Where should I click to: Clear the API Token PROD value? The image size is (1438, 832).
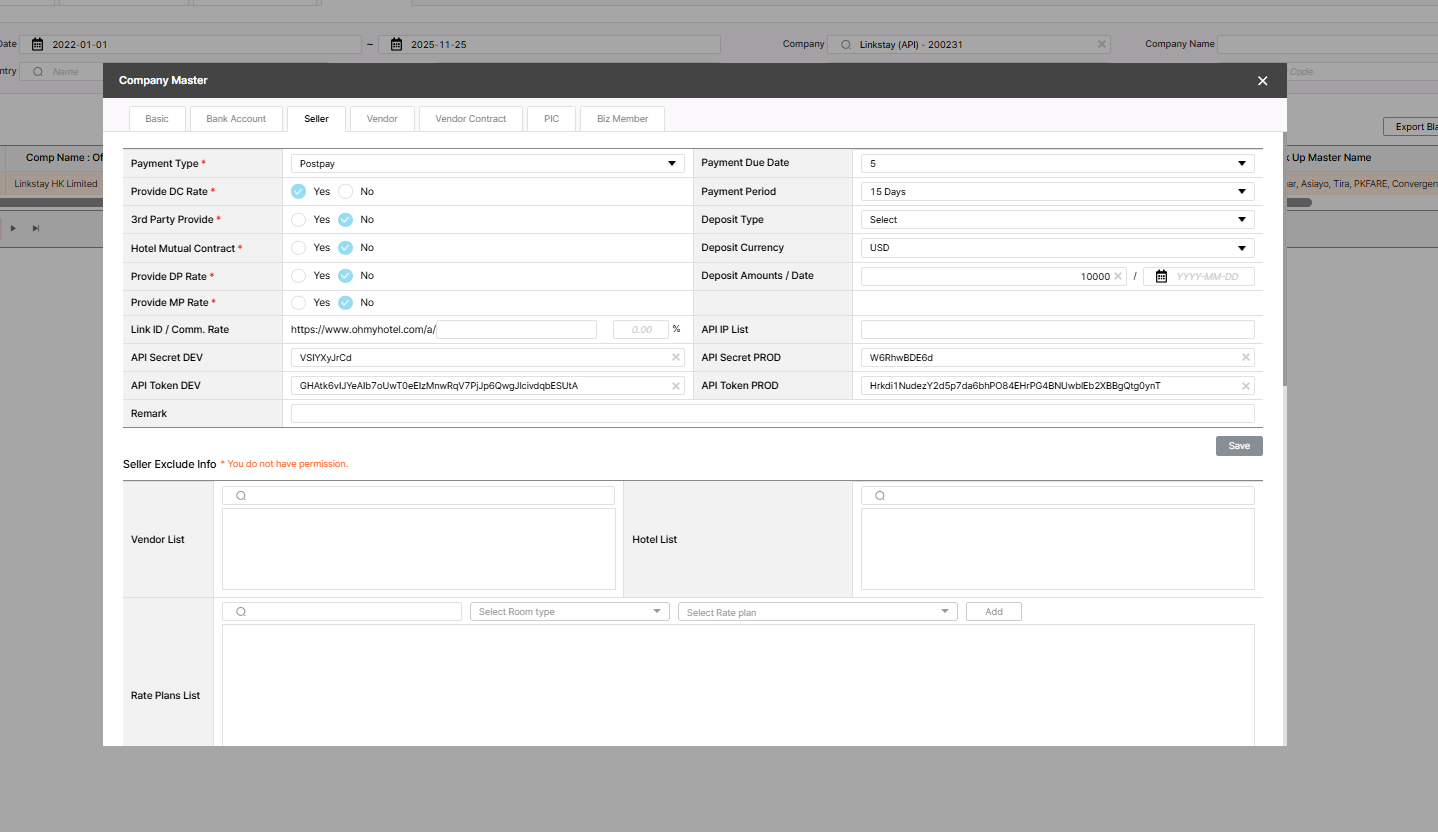[x=1245, y=385]
